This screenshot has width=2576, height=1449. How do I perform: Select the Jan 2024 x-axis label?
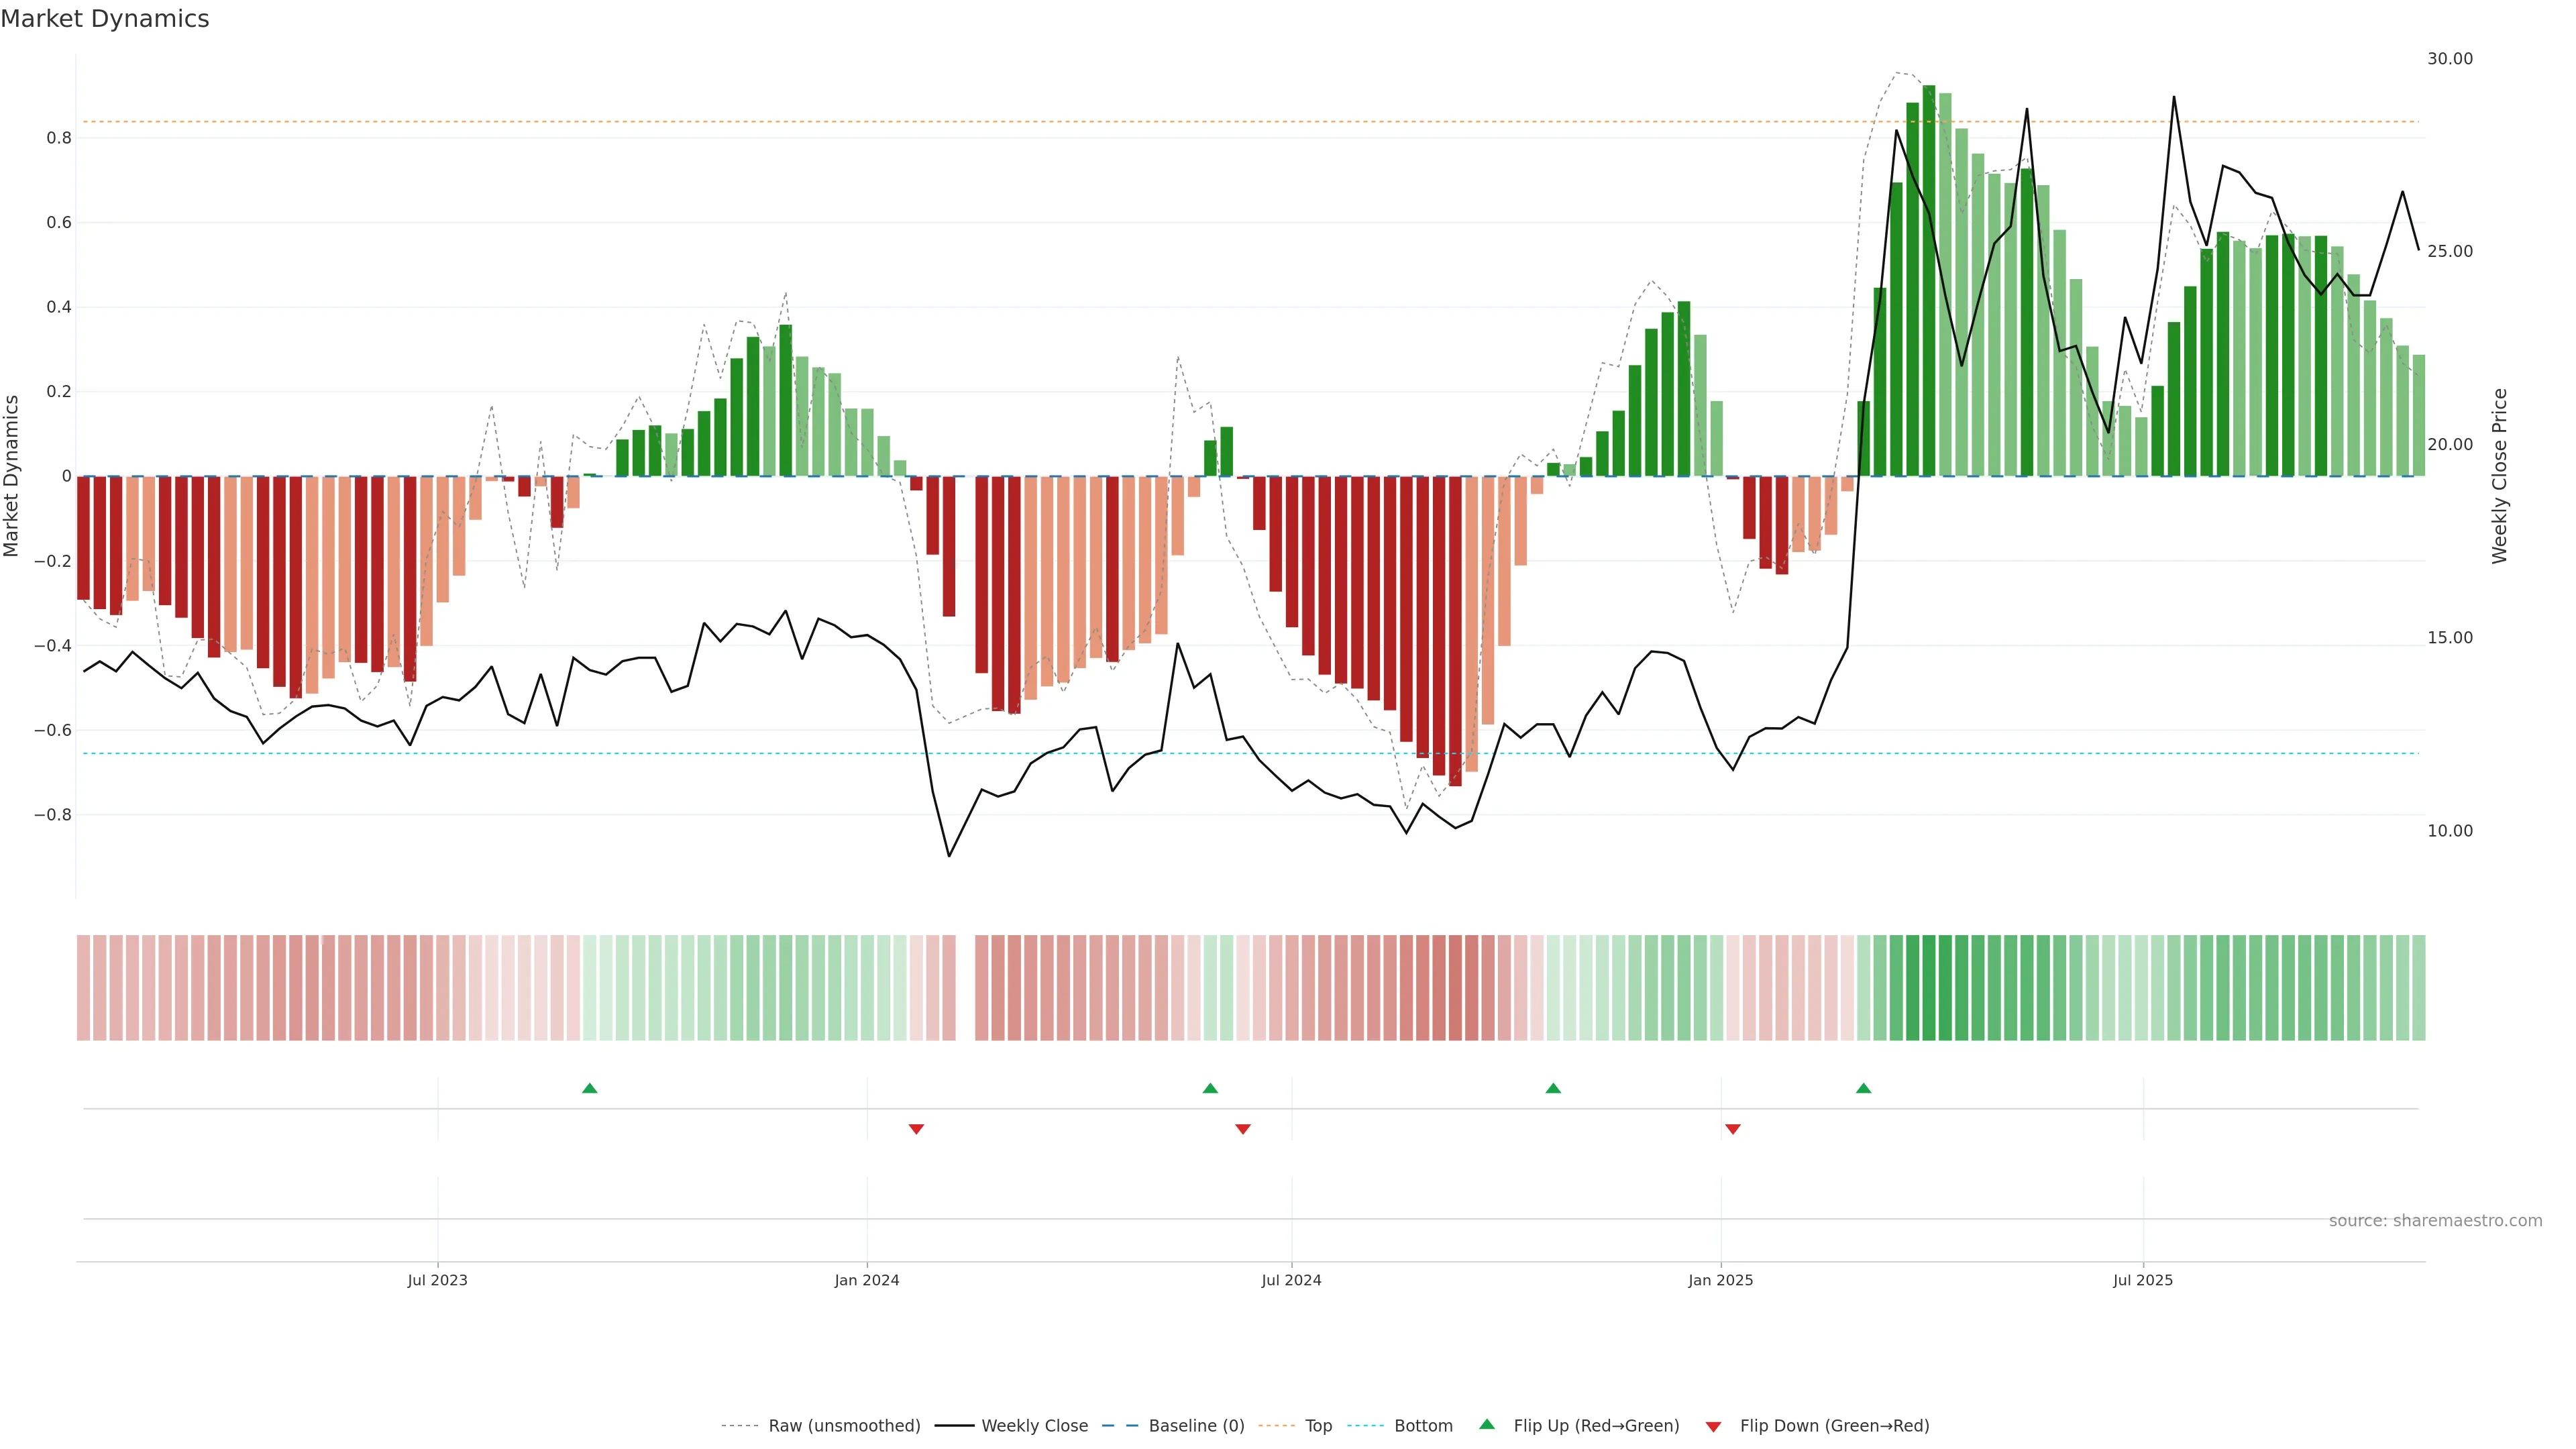(867, 1280)
